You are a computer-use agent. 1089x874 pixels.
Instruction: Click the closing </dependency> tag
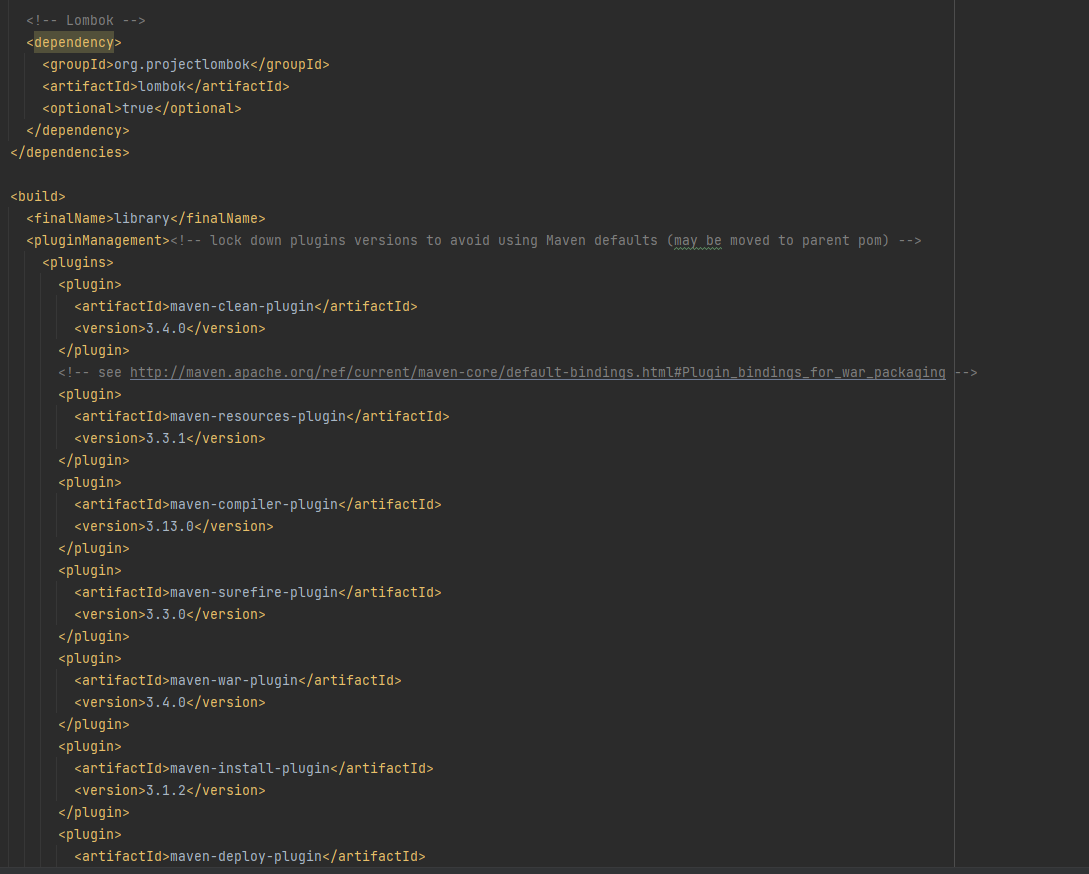point(78,131)
